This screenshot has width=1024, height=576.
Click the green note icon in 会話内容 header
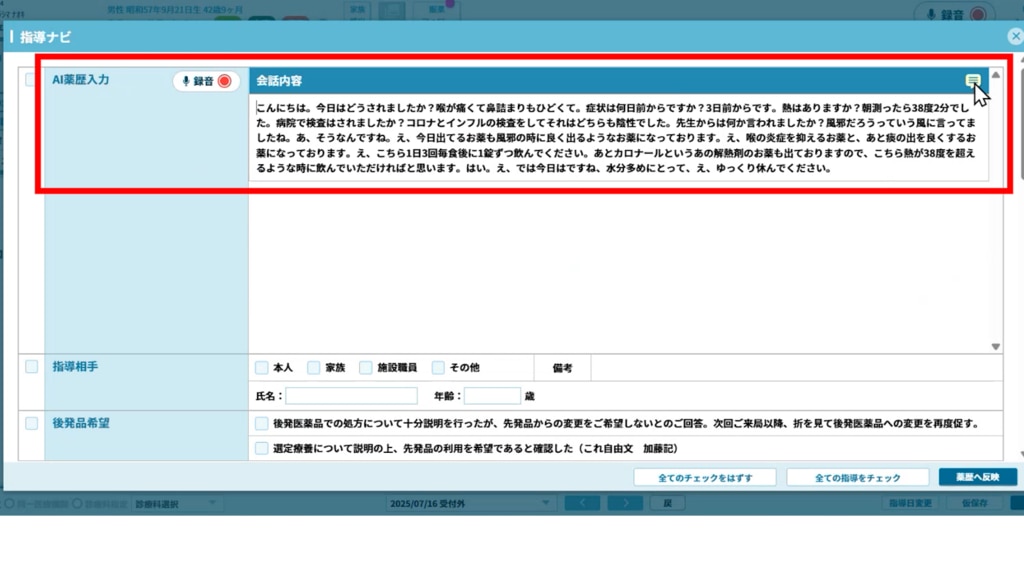click(x=972, y=80)
